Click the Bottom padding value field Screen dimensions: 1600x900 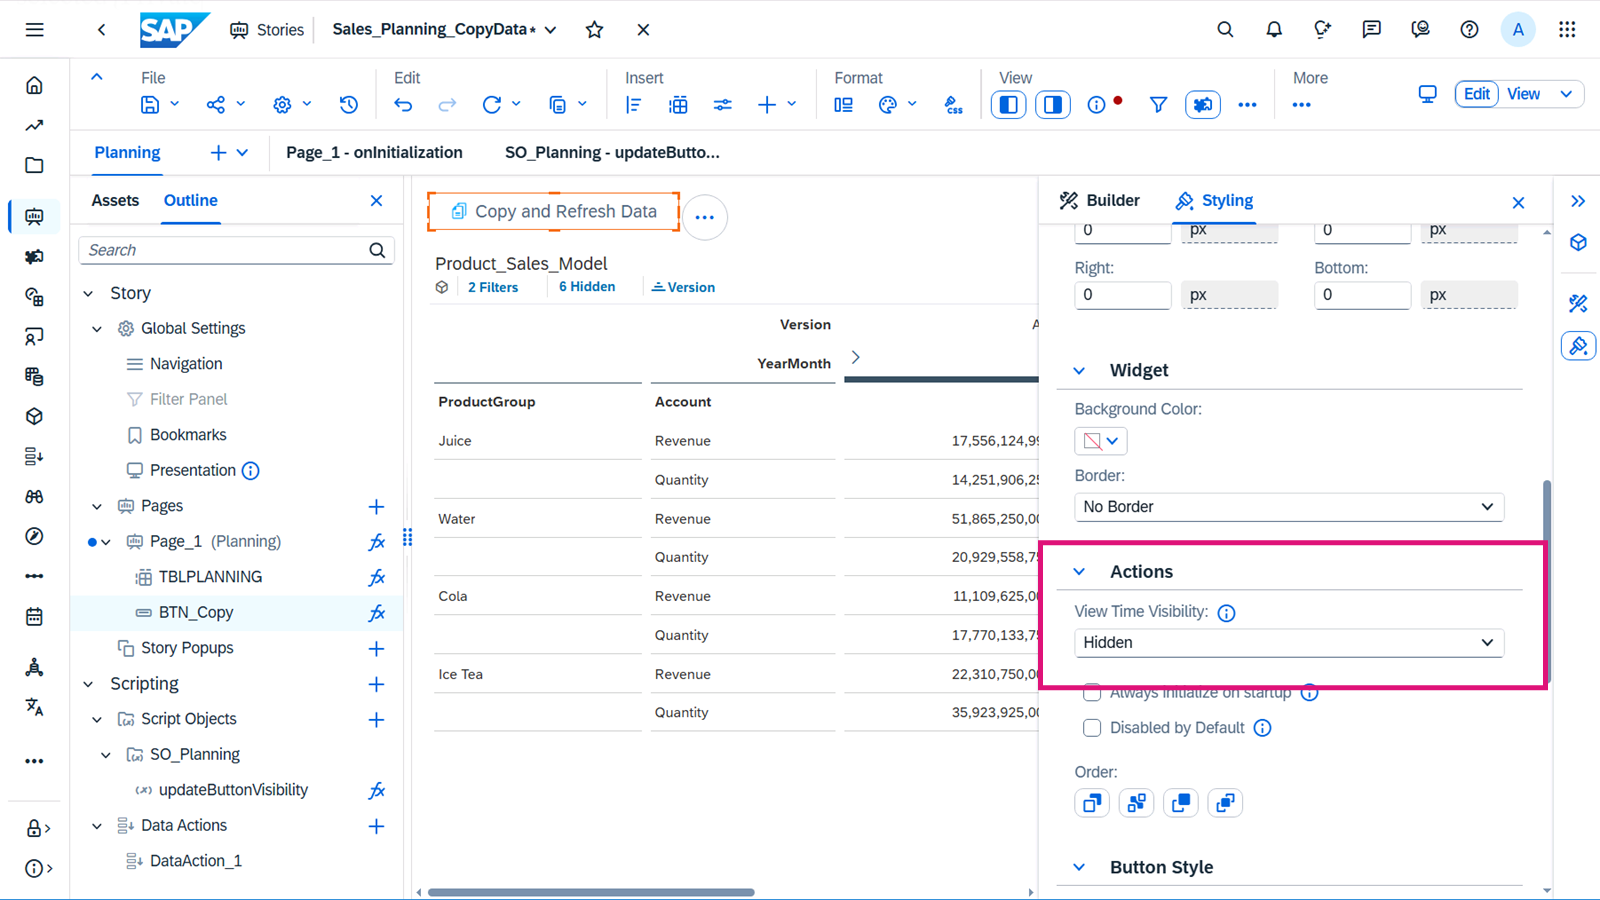[x=1362, y=295]
